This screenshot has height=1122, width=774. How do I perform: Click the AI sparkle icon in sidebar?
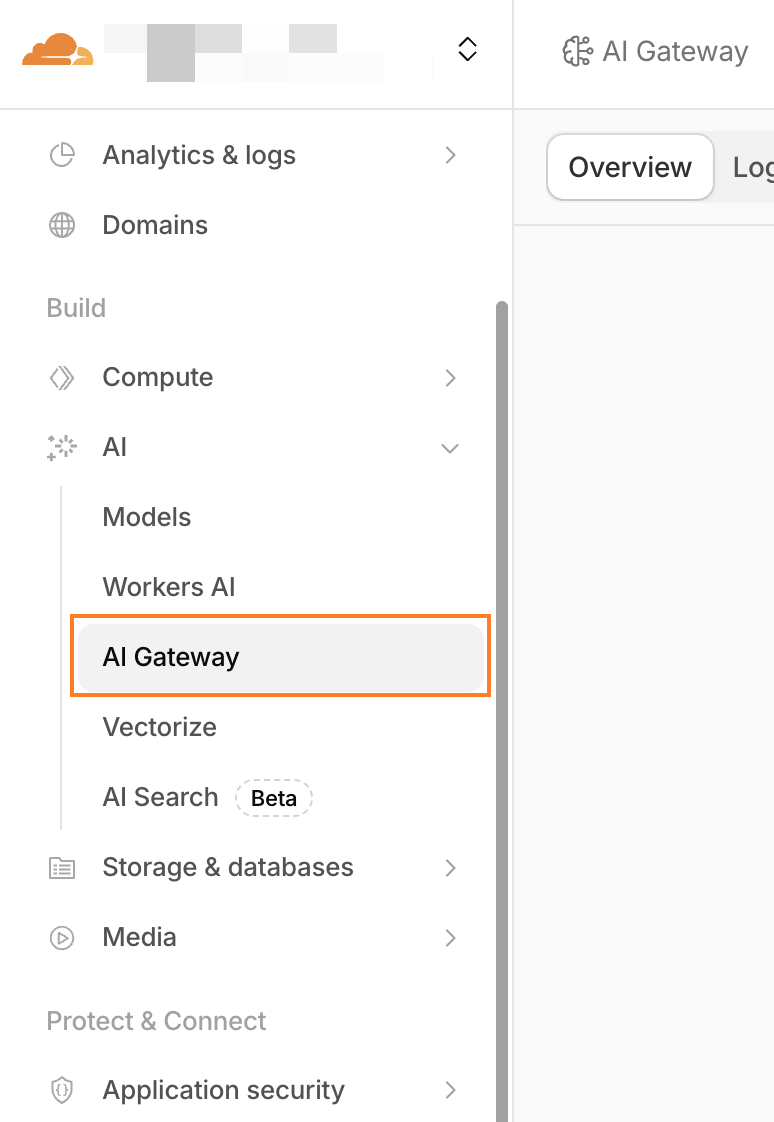click(x=61, y=447)
